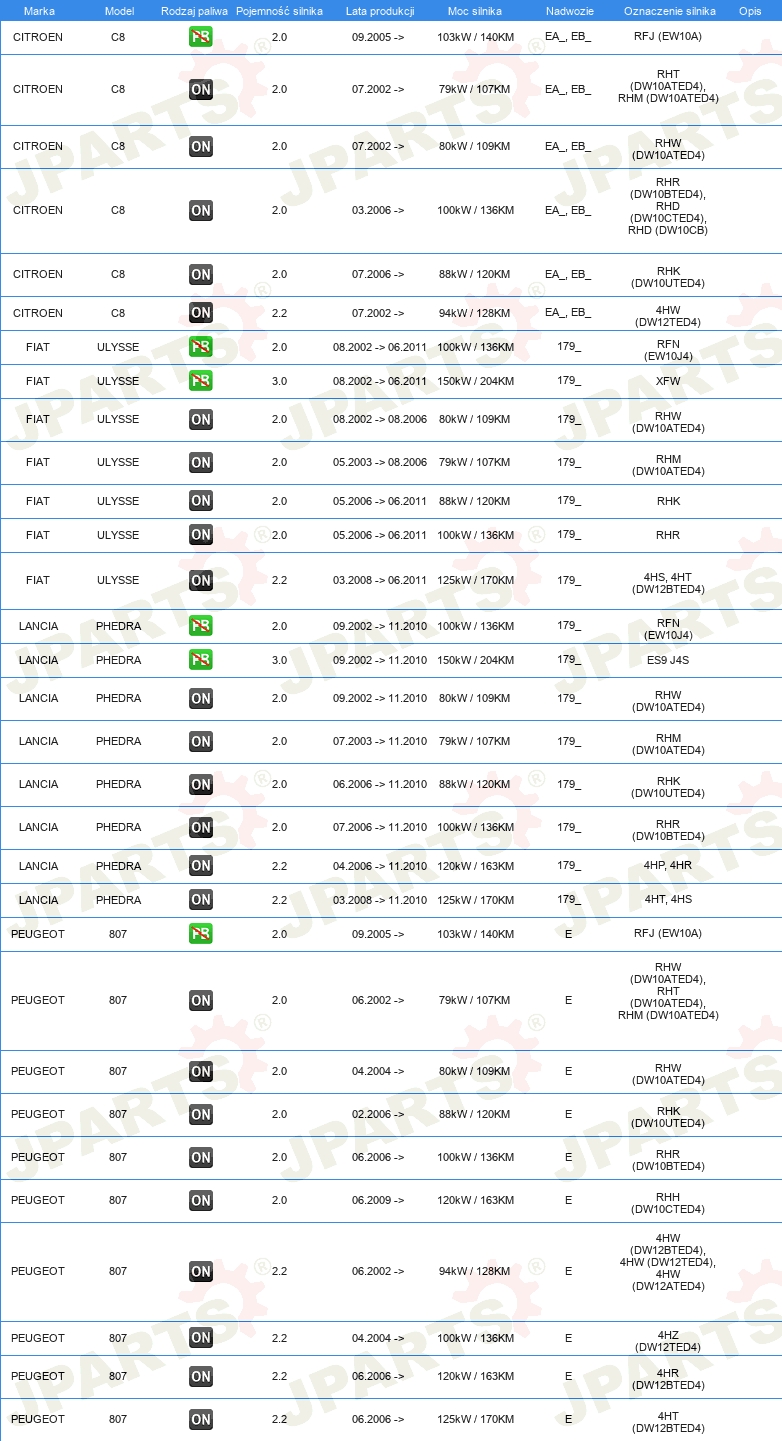Click the PB petrol icon in the Lancia Phedra 2.0 RFN row

tap(201, 626)
